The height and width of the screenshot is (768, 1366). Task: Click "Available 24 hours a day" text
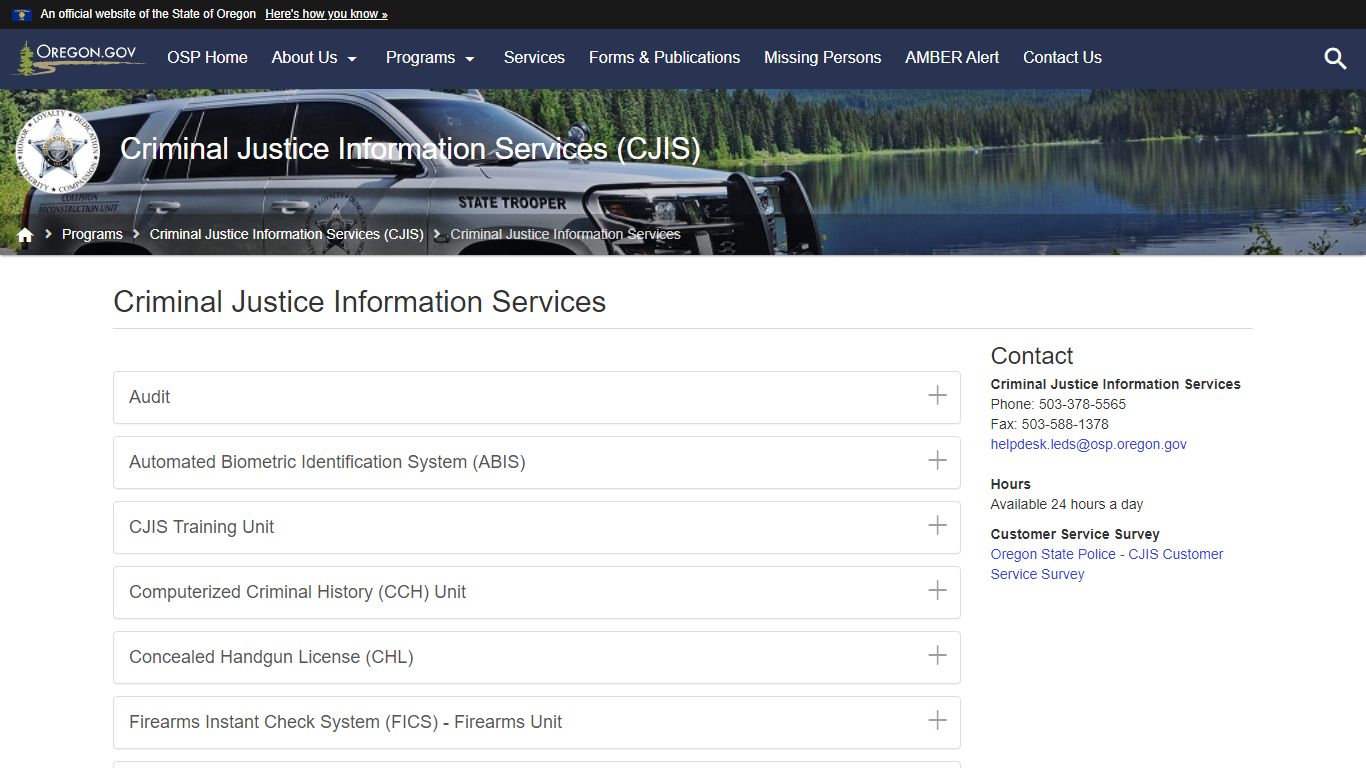(x=1066, y=504)
